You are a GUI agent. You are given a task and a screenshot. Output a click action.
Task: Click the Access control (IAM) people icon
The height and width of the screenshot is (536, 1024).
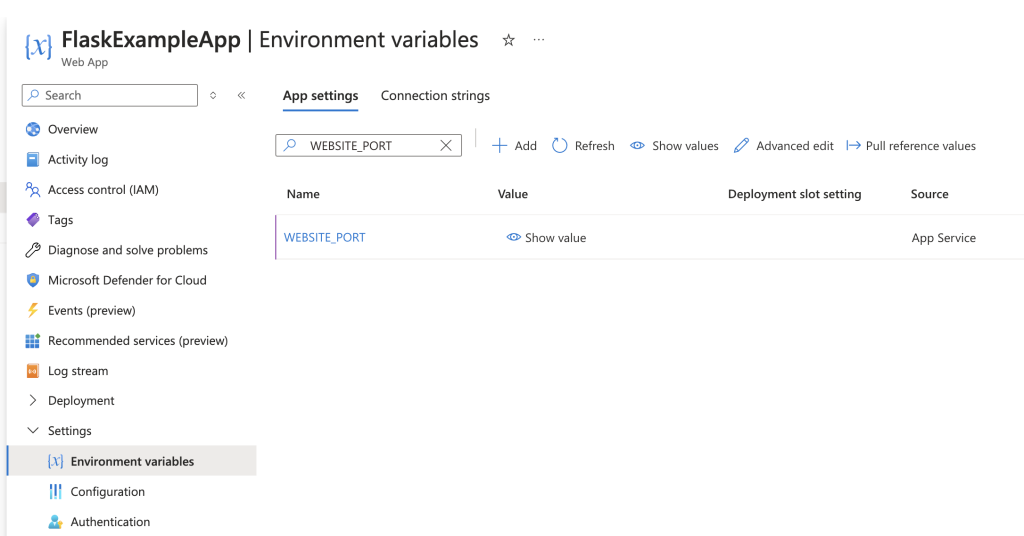coord(33,190)
